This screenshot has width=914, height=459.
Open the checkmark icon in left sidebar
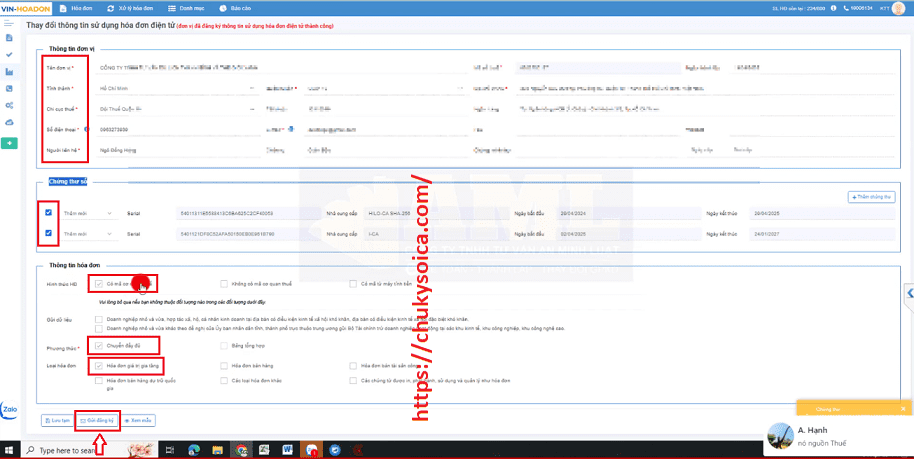[9, 55]
